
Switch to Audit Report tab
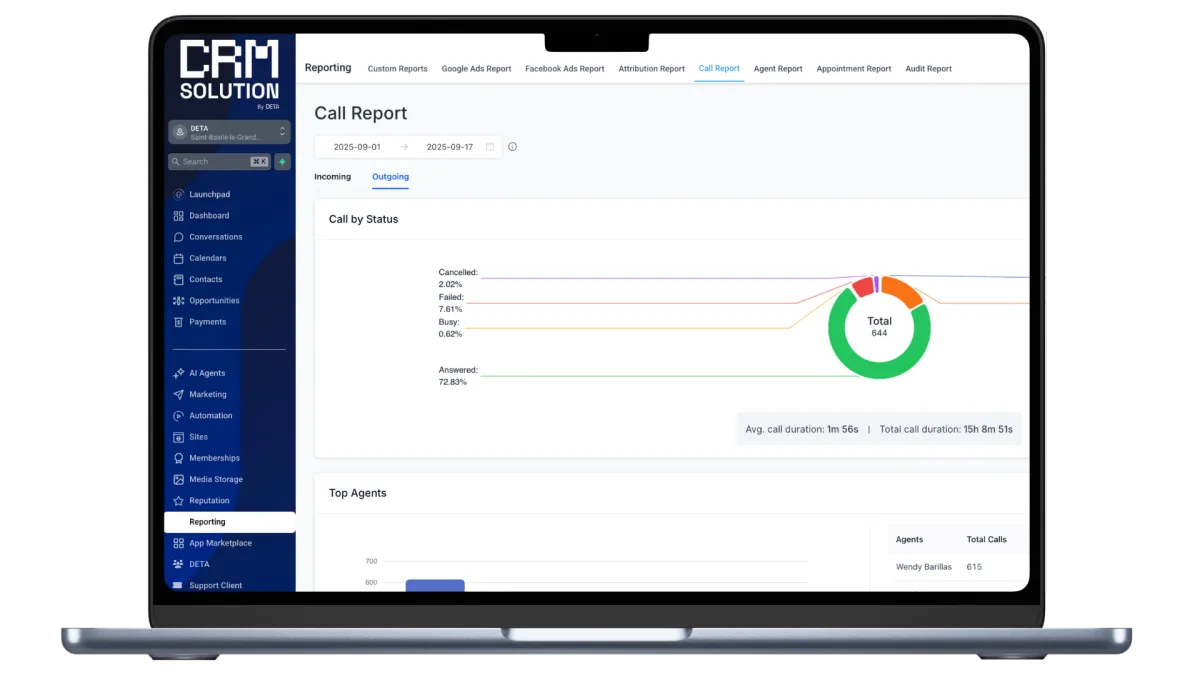tap(928, 69)
